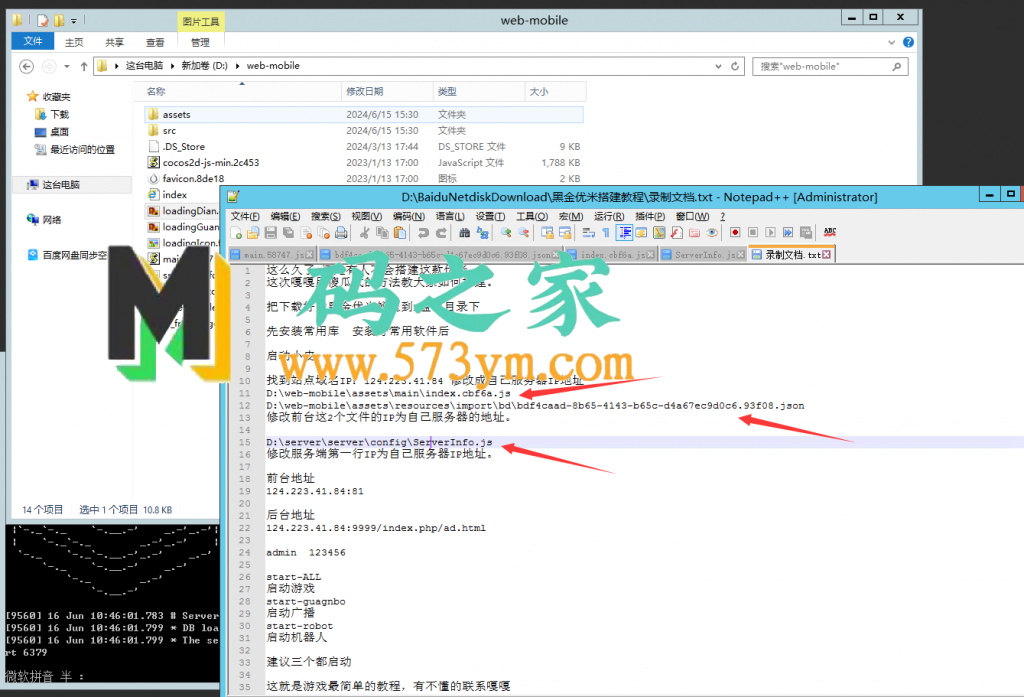
Task: Stop macro recording square icon
Action: pos(752,233)
